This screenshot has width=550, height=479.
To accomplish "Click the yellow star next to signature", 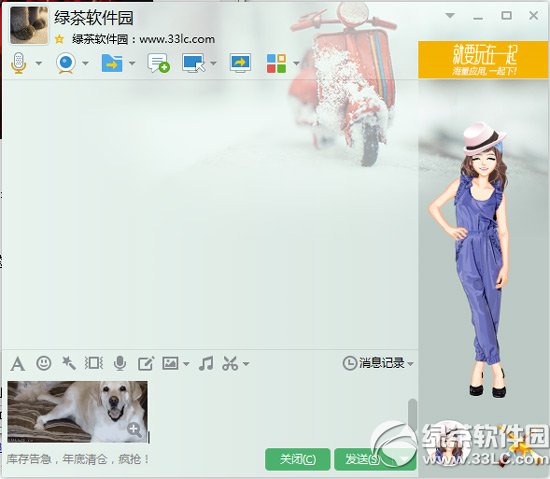I will pos(59,39).
